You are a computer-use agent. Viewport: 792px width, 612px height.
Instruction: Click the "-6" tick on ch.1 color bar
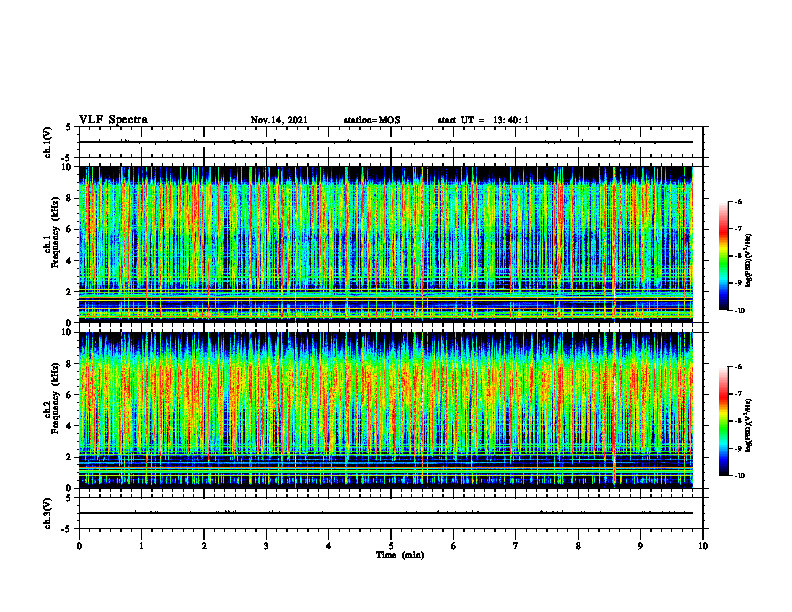738,202
